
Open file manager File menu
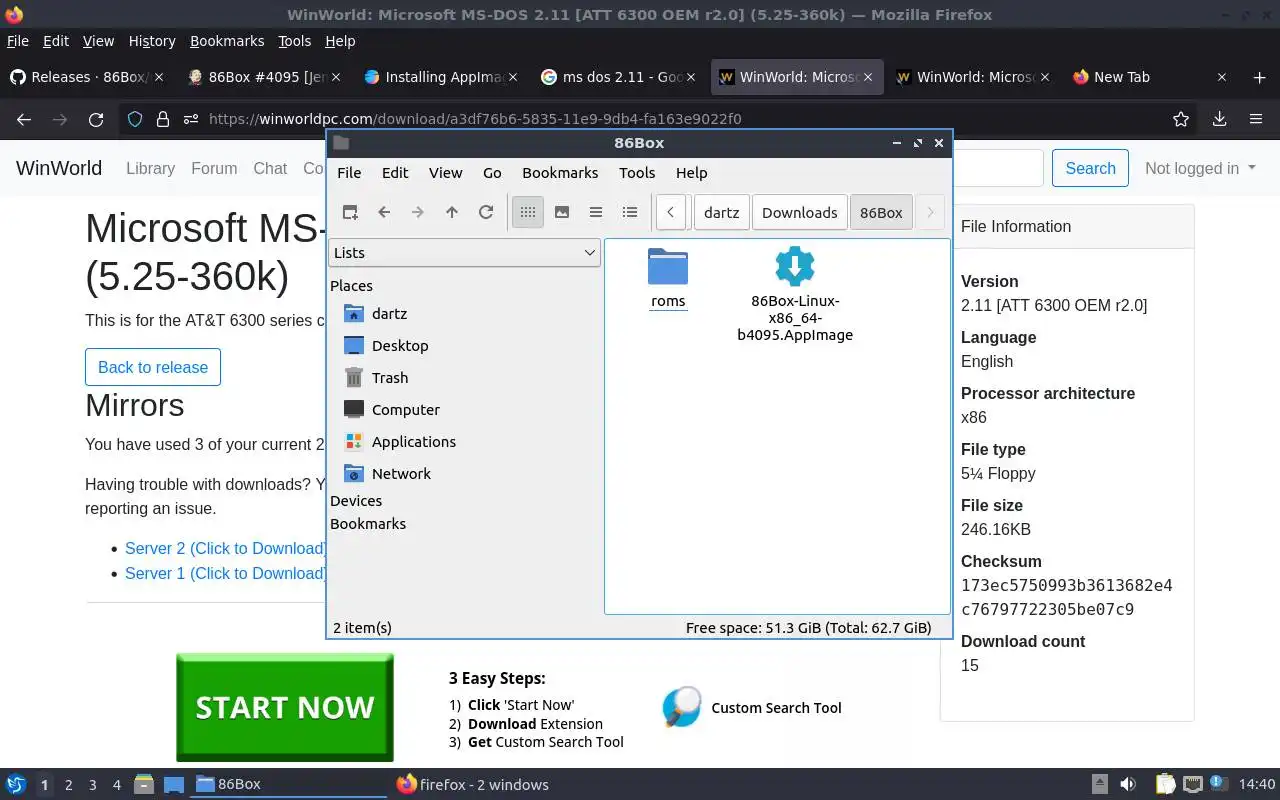point(349,172)
